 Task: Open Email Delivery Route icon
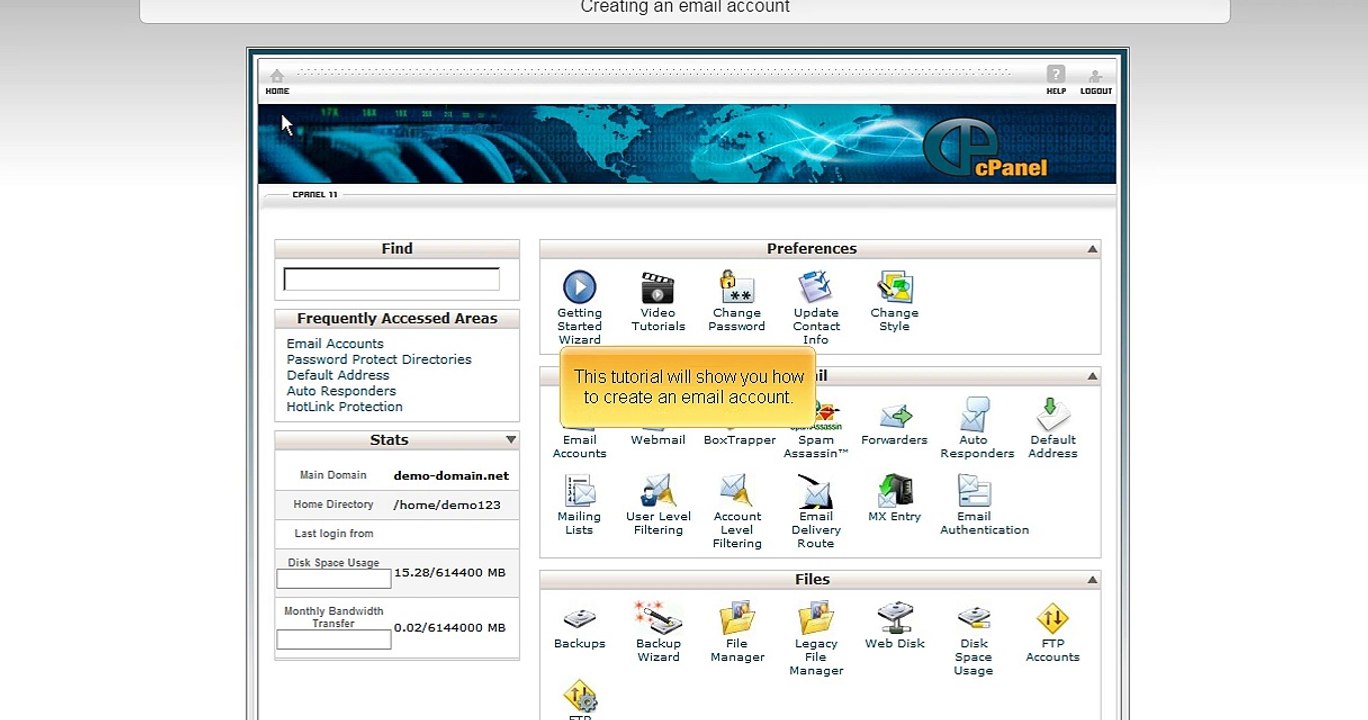[x=816, y=492]
